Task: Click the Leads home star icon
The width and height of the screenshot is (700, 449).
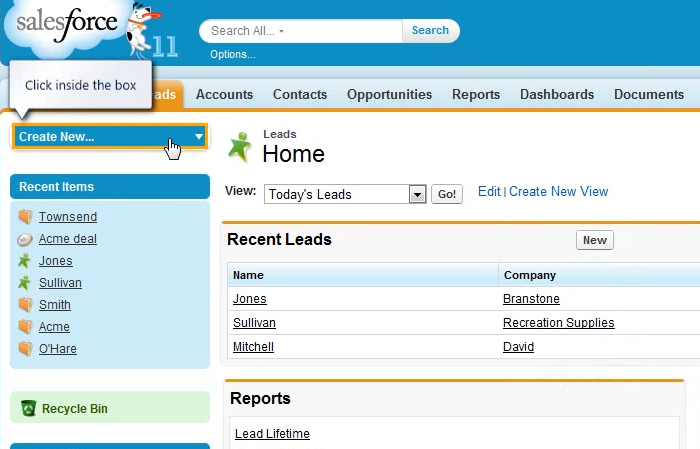Action: [240, 146]
